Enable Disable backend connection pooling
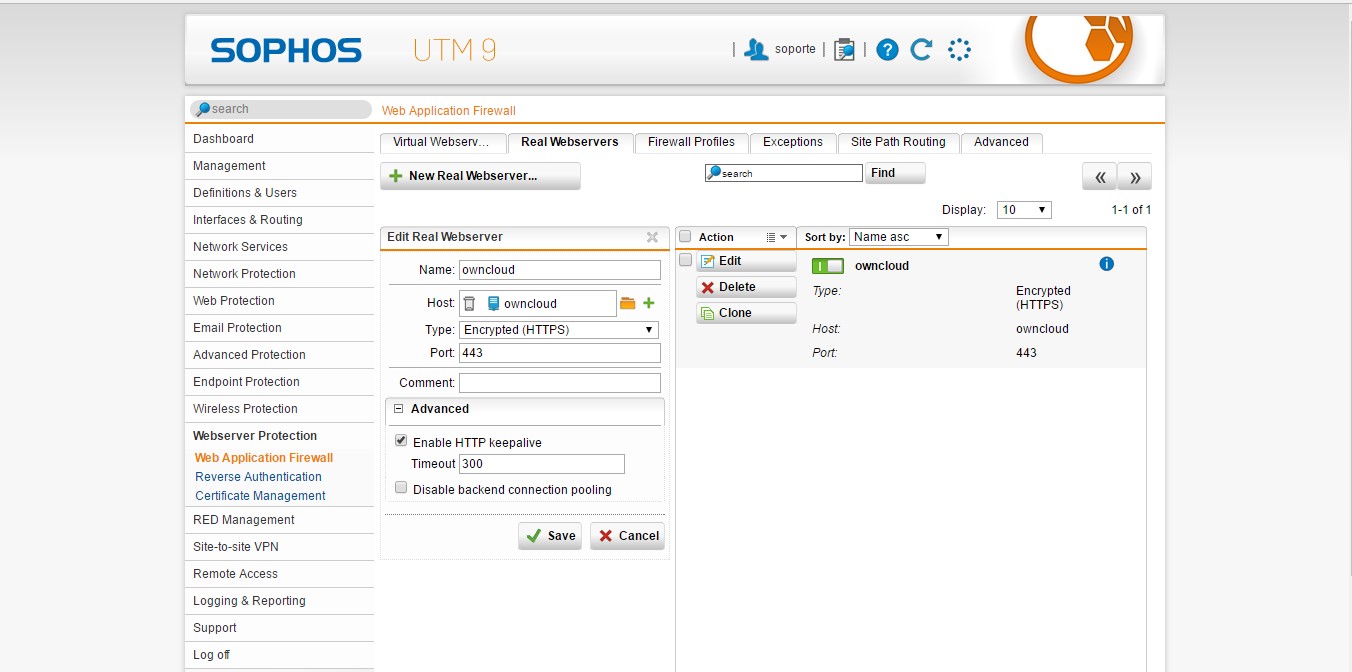The width and height of the screenshot is (1352, 672). coord(401,488)
